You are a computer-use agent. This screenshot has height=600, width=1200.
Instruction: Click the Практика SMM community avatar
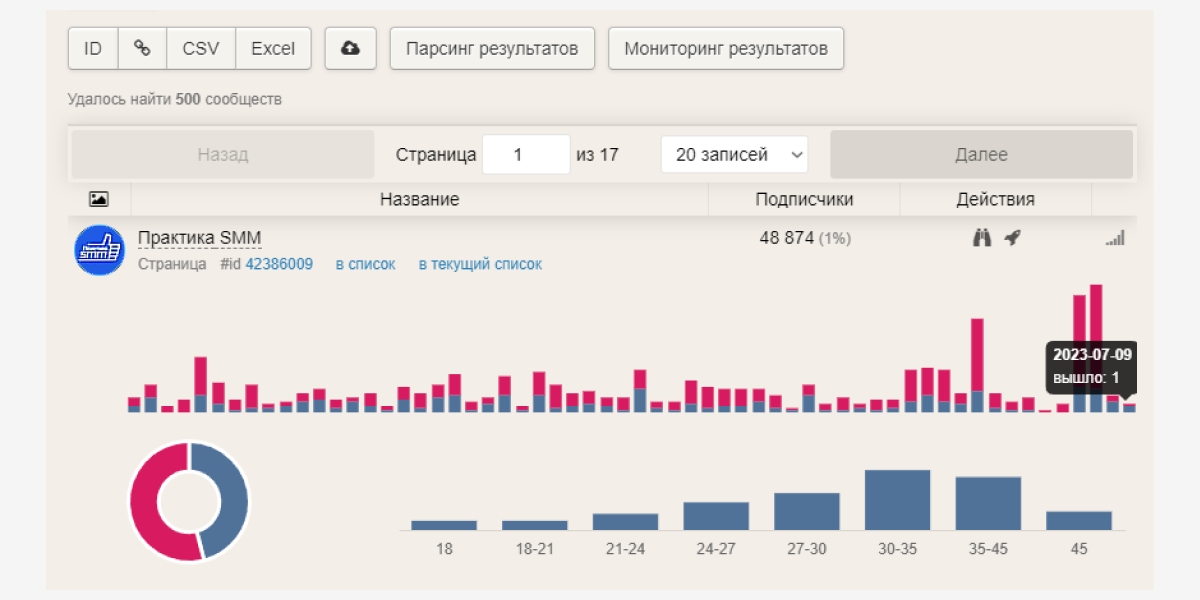[99, 250]
